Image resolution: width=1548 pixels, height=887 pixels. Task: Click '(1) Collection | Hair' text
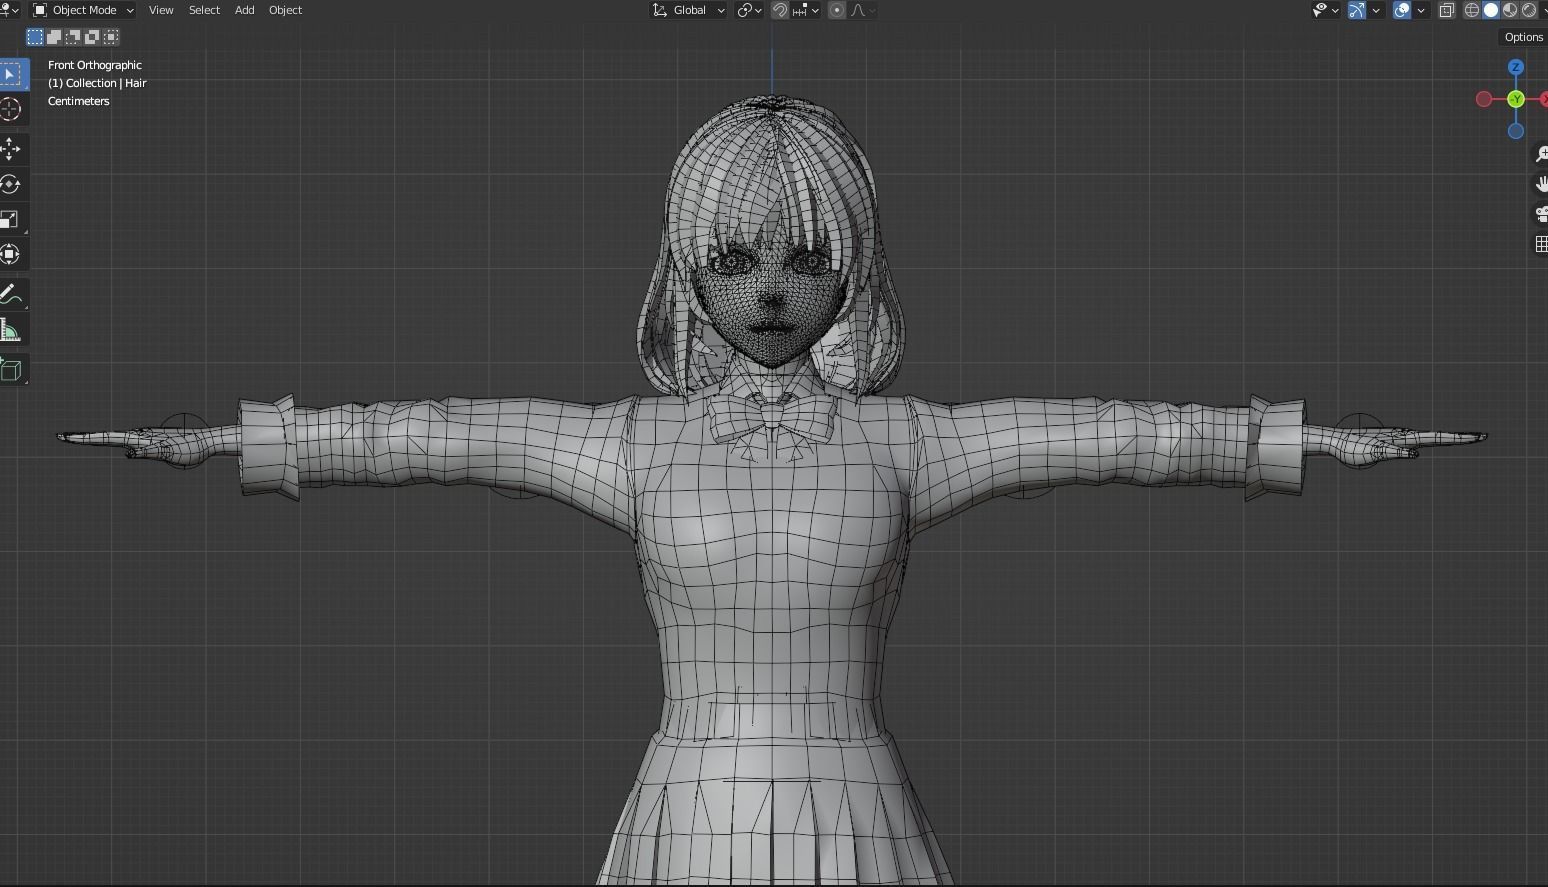coord(97,83)
